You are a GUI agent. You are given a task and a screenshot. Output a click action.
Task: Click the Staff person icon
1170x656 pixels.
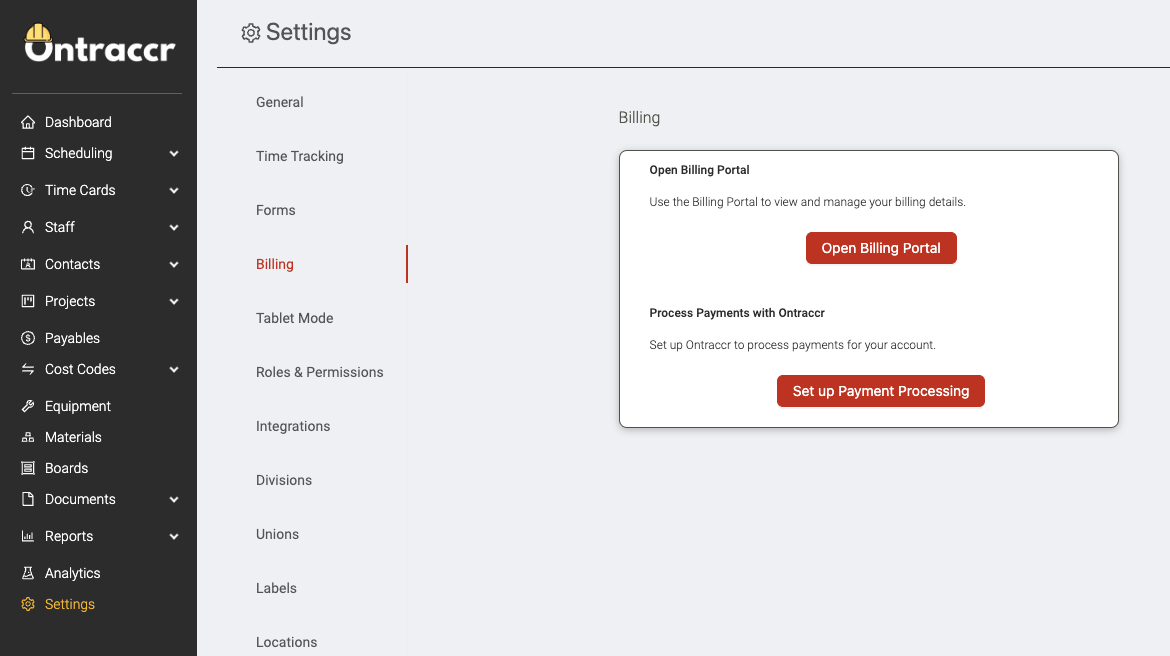28,227
